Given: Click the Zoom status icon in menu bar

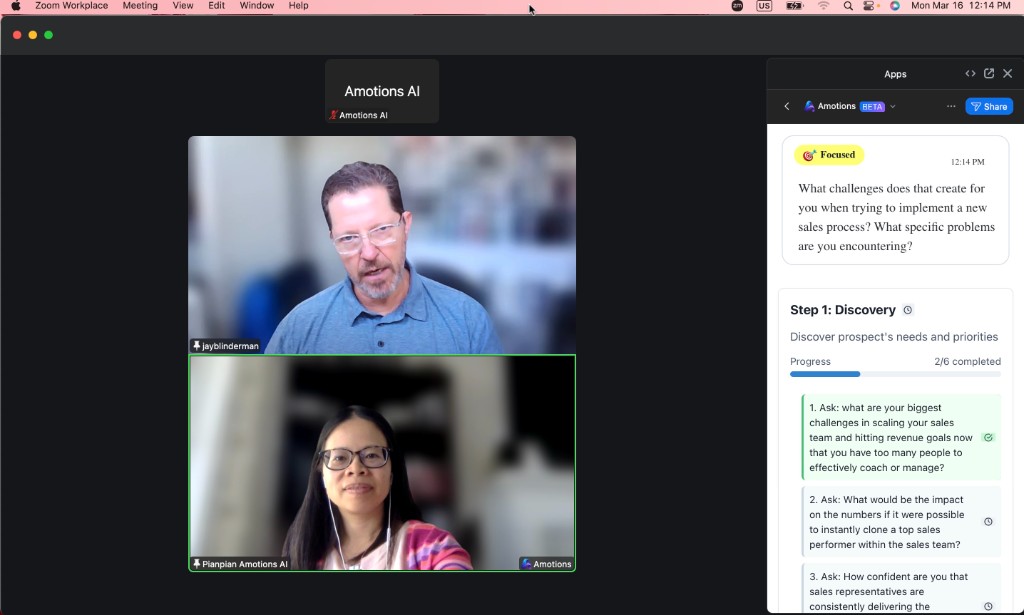Looking at the screenshot, I should (737, 6).
